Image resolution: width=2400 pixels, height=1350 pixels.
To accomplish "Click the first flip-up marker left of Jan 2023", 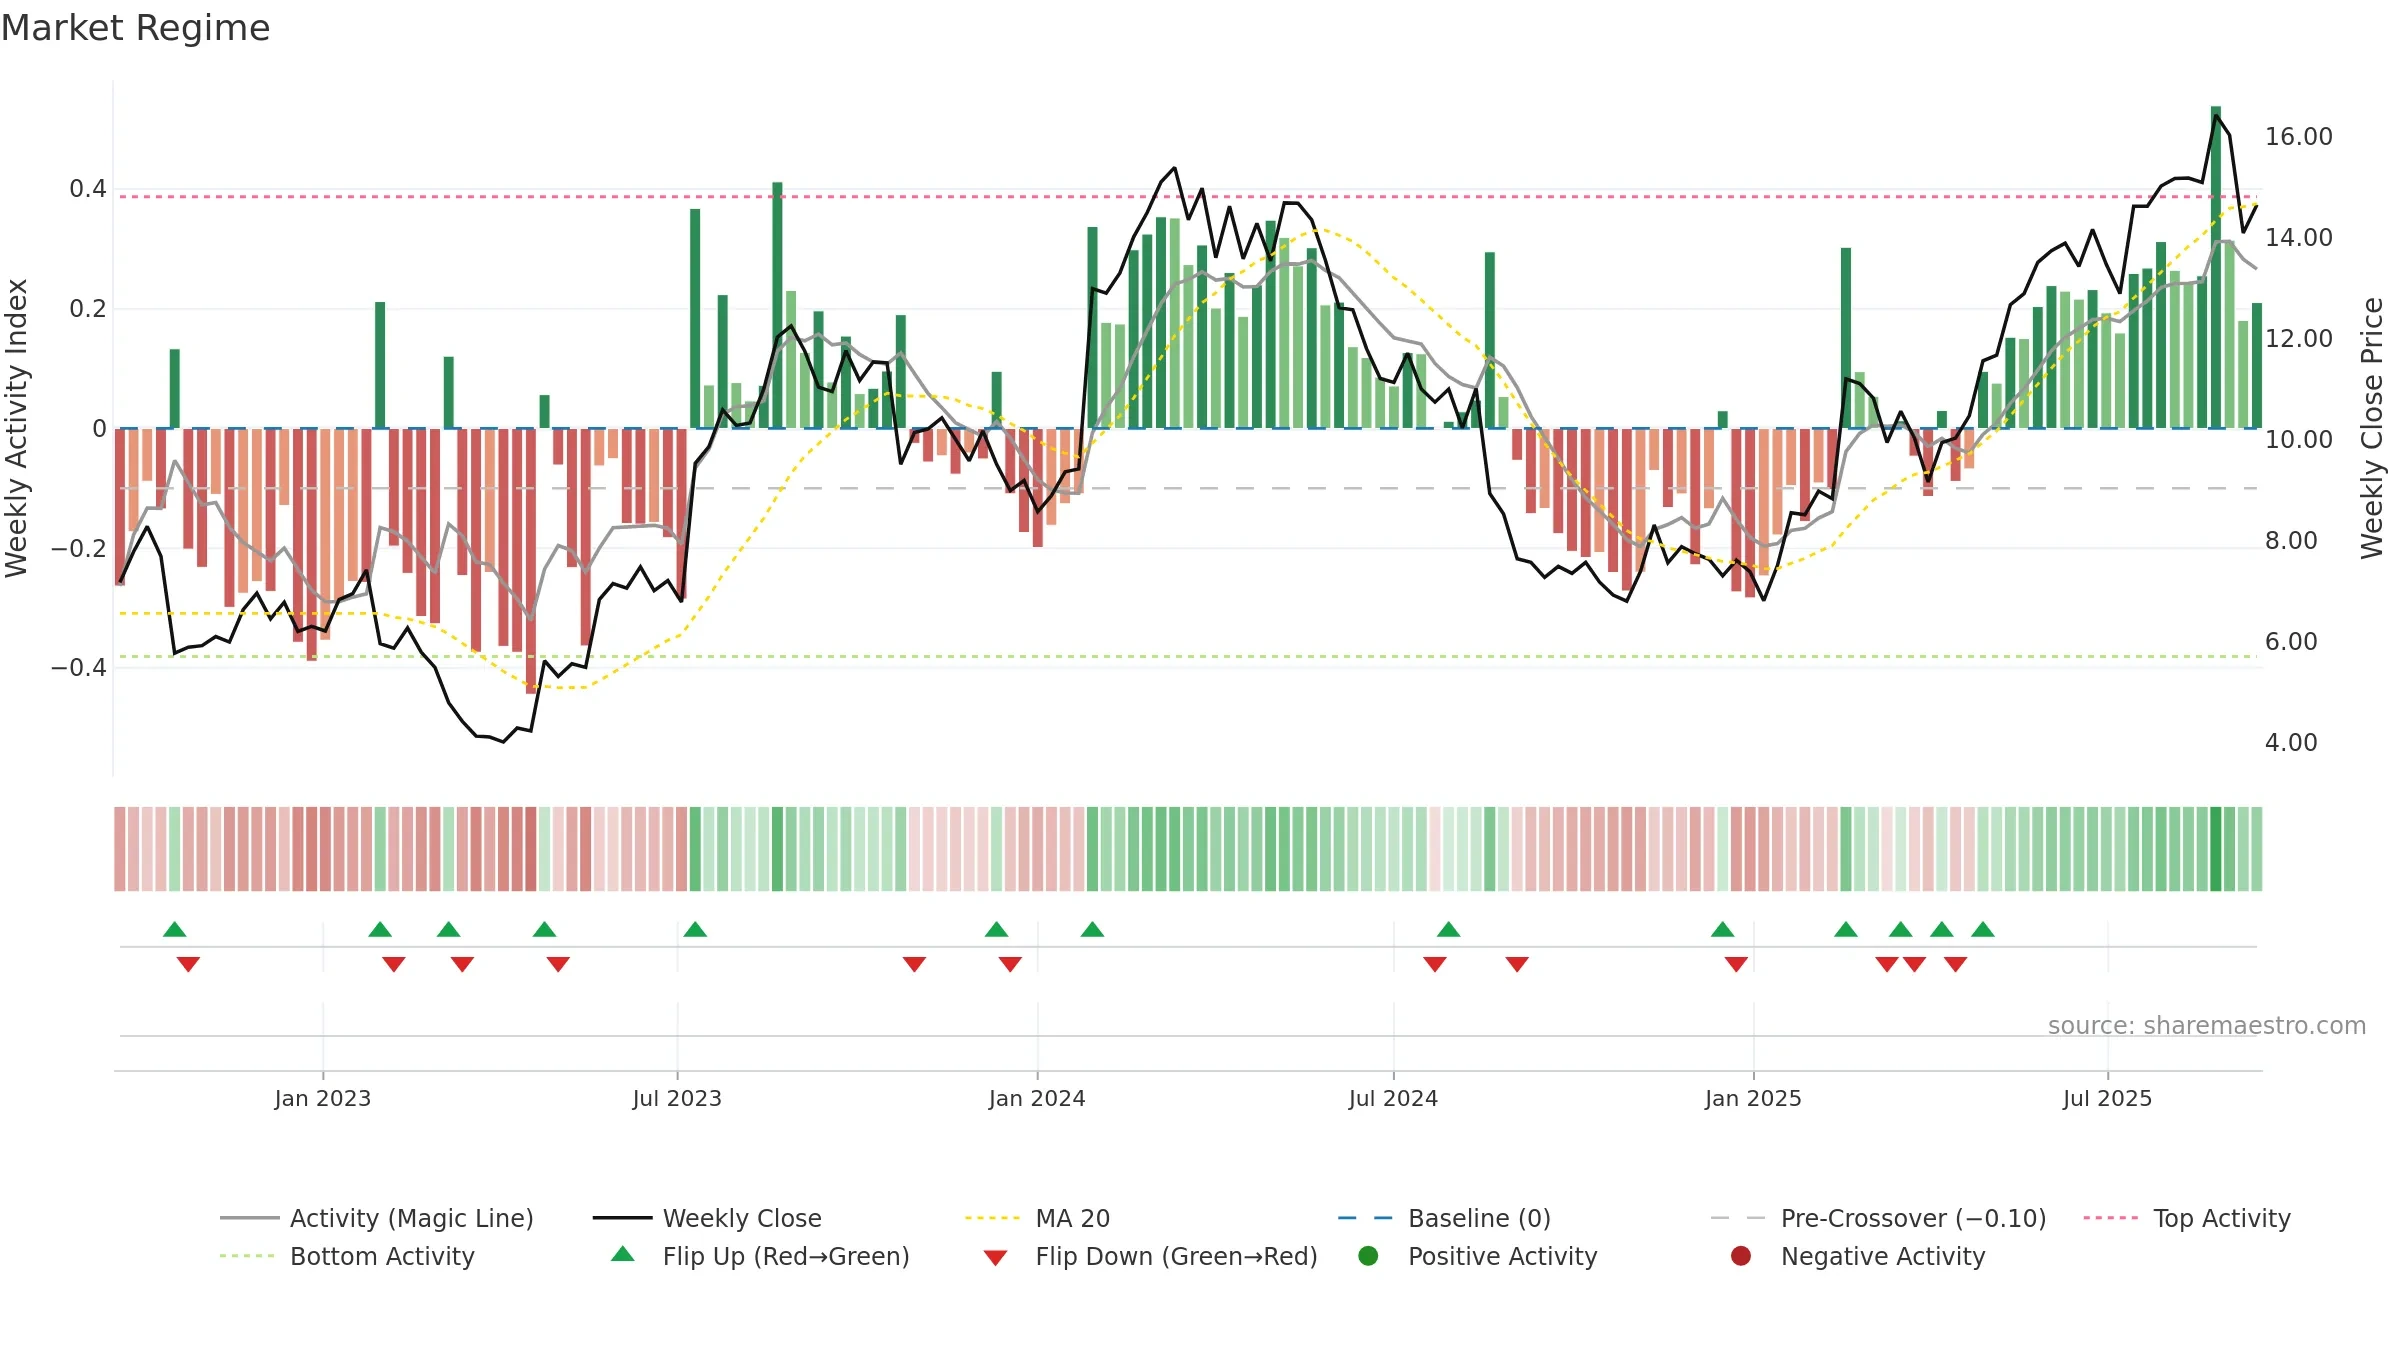I will [175, 930].
